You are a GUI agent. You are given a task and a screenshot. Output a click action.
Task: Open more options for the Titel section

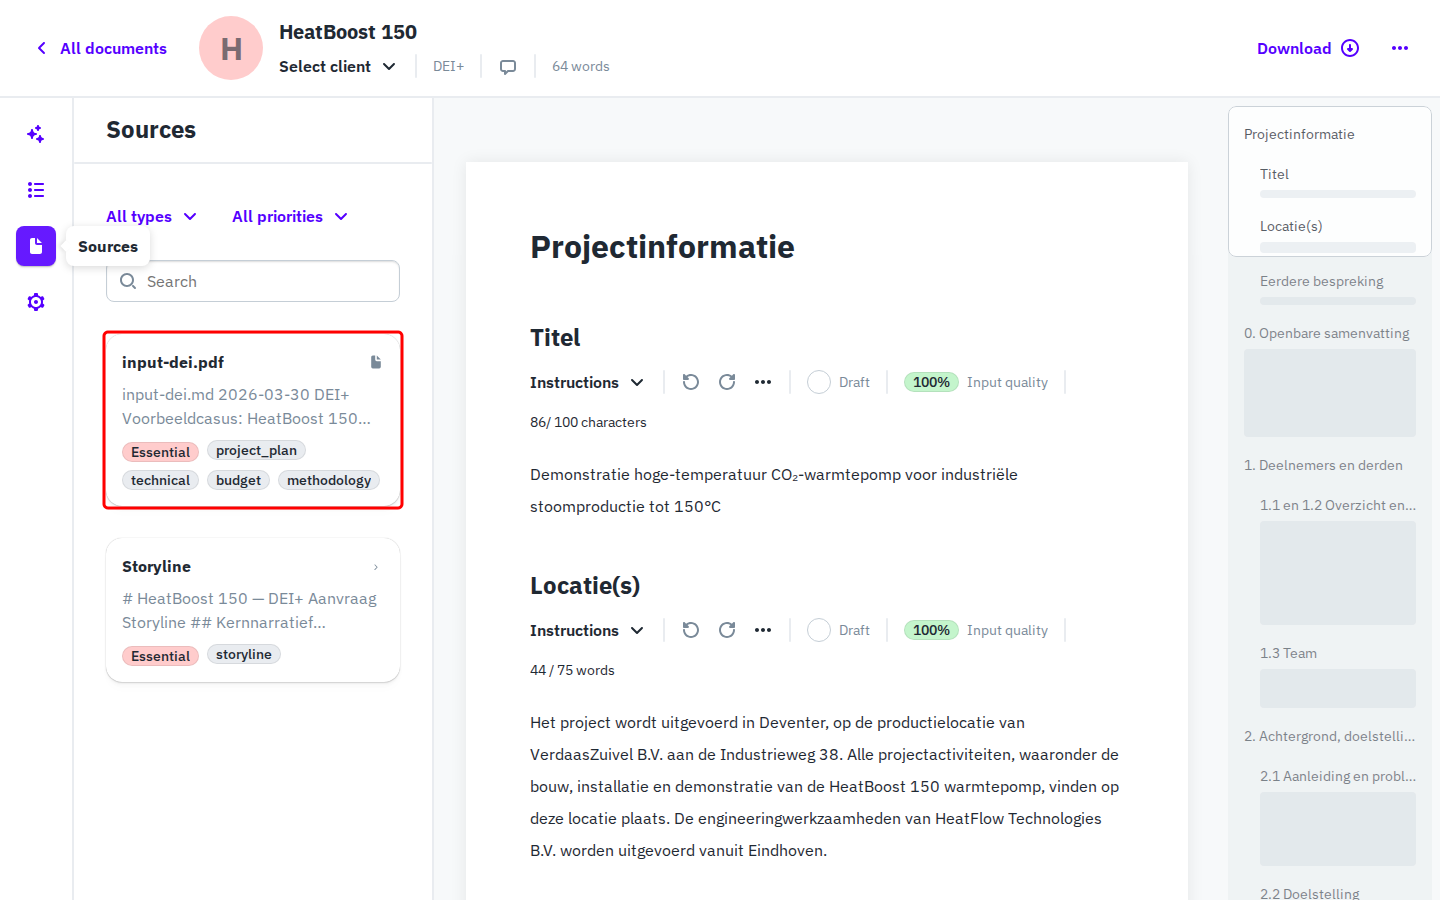pos(763,382)
